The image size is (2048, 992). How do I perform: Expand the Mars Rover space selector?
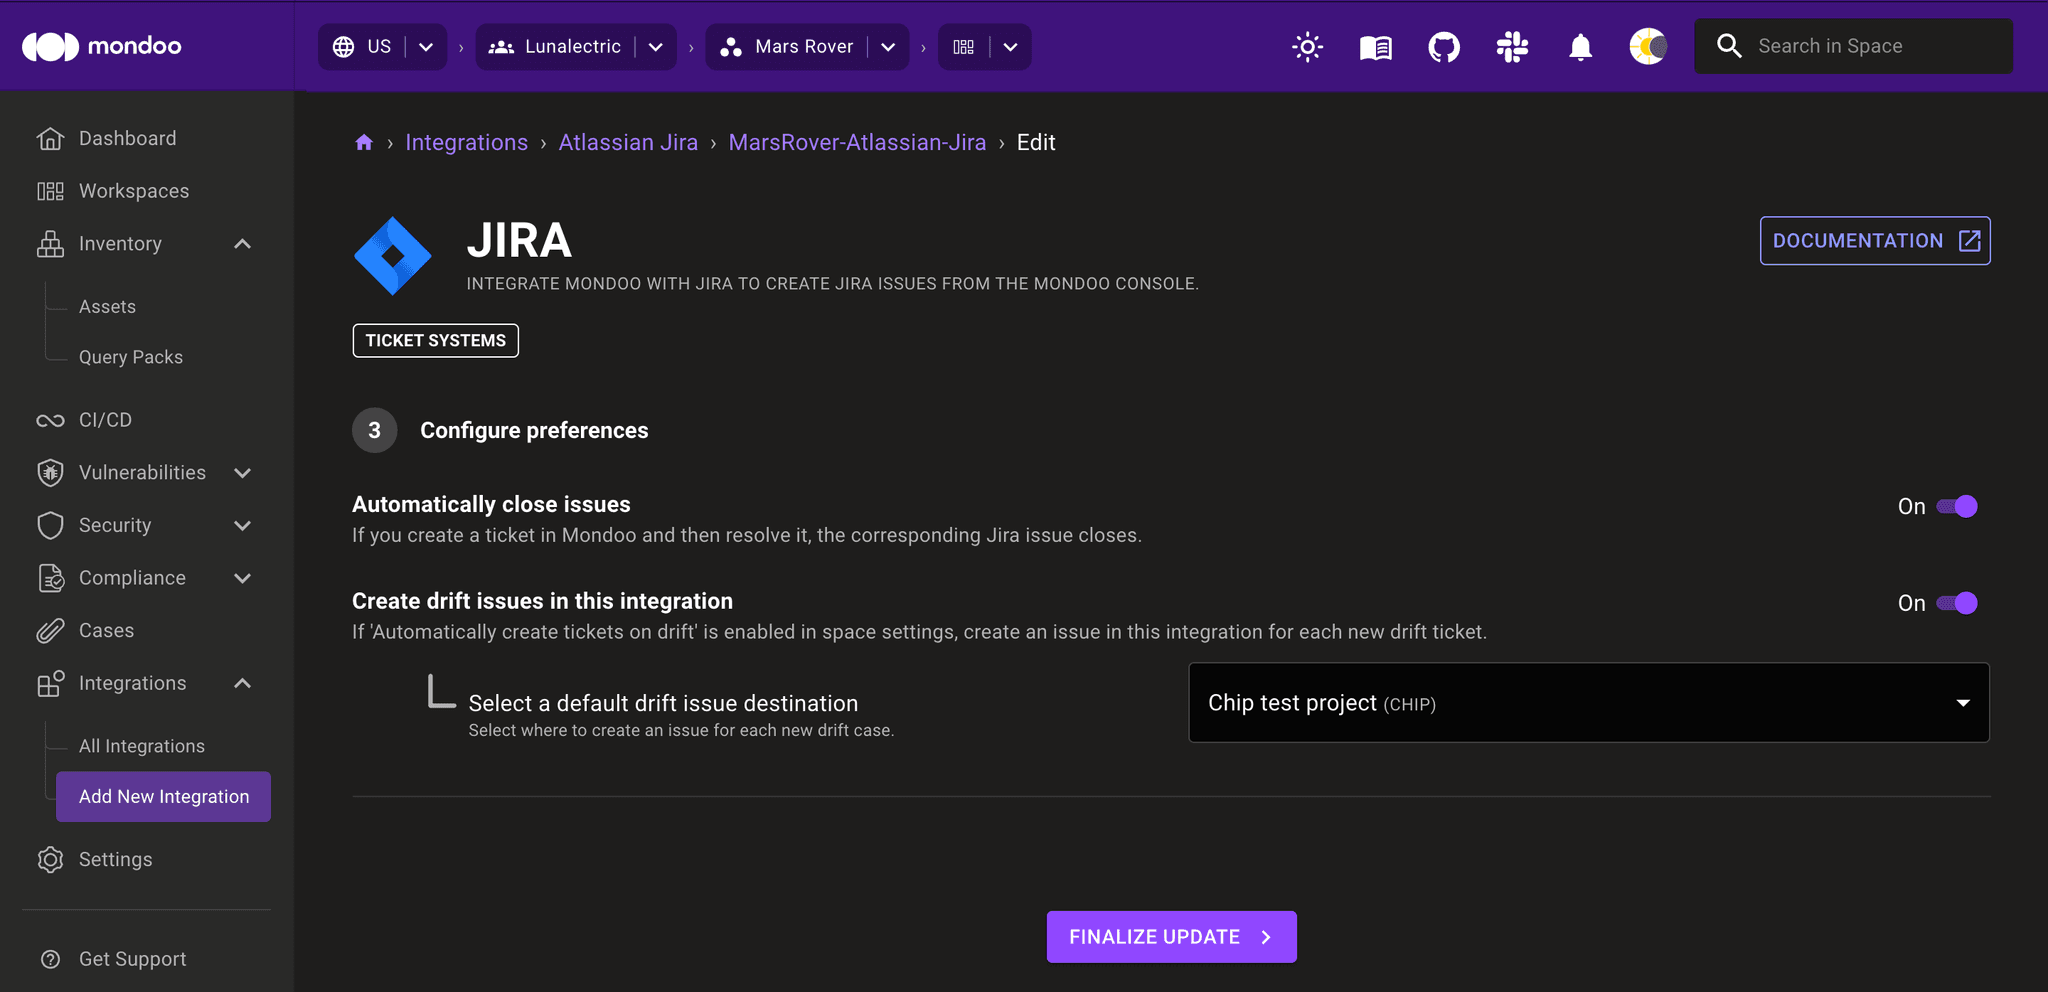[x=888, y=46]
